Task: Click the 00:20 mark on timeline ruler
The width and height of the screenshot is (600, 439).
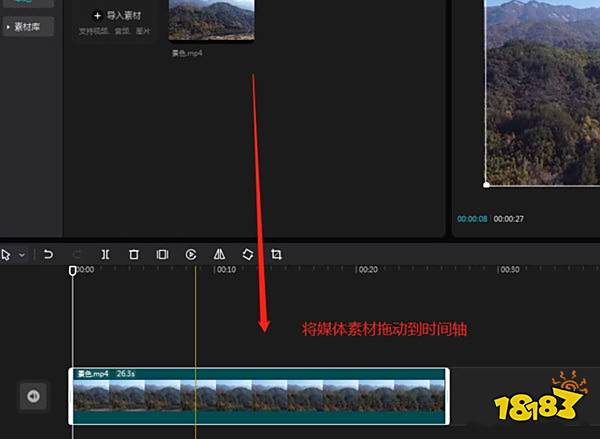Action: click(x=368, y=270)
